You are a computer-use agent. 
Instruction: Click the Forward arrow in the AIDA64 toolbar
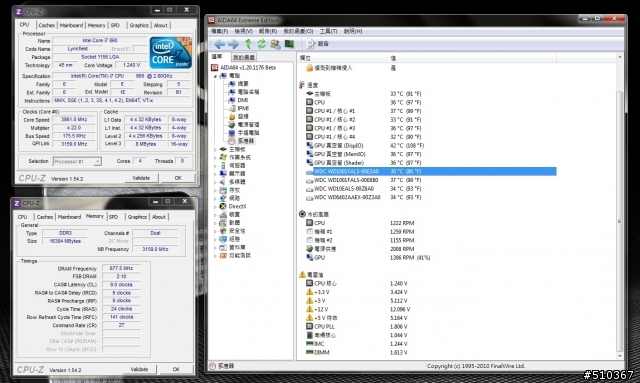(233, 44)
